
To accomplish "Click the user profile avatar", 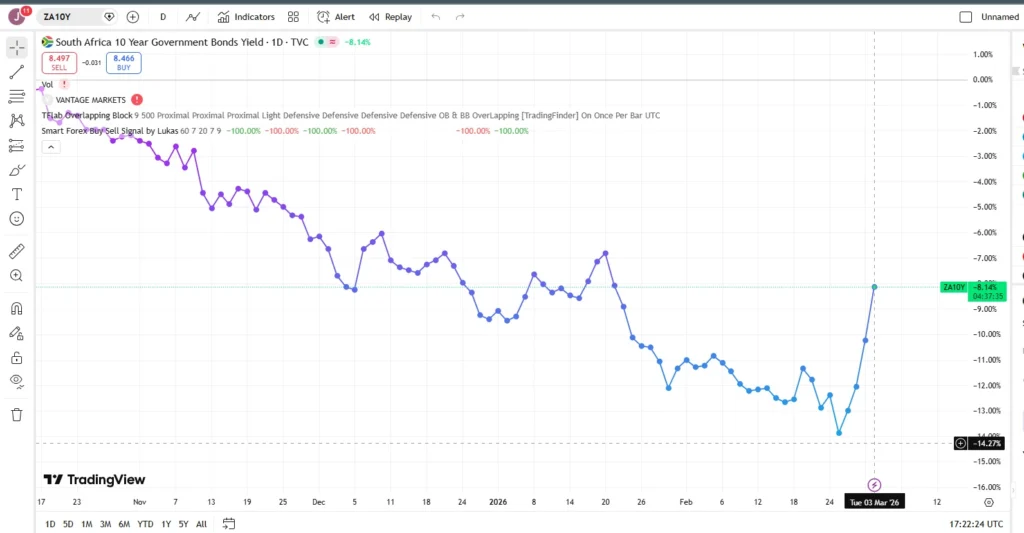I will [x=17, y=16].
